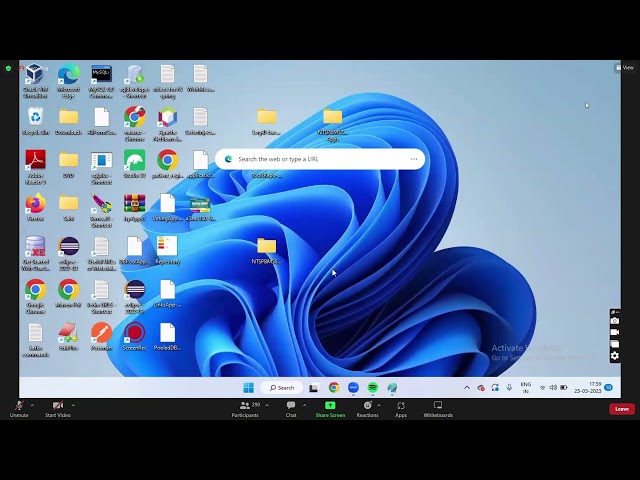
Task: Open the Reactions menu
Action: click(x=367, y=407)
